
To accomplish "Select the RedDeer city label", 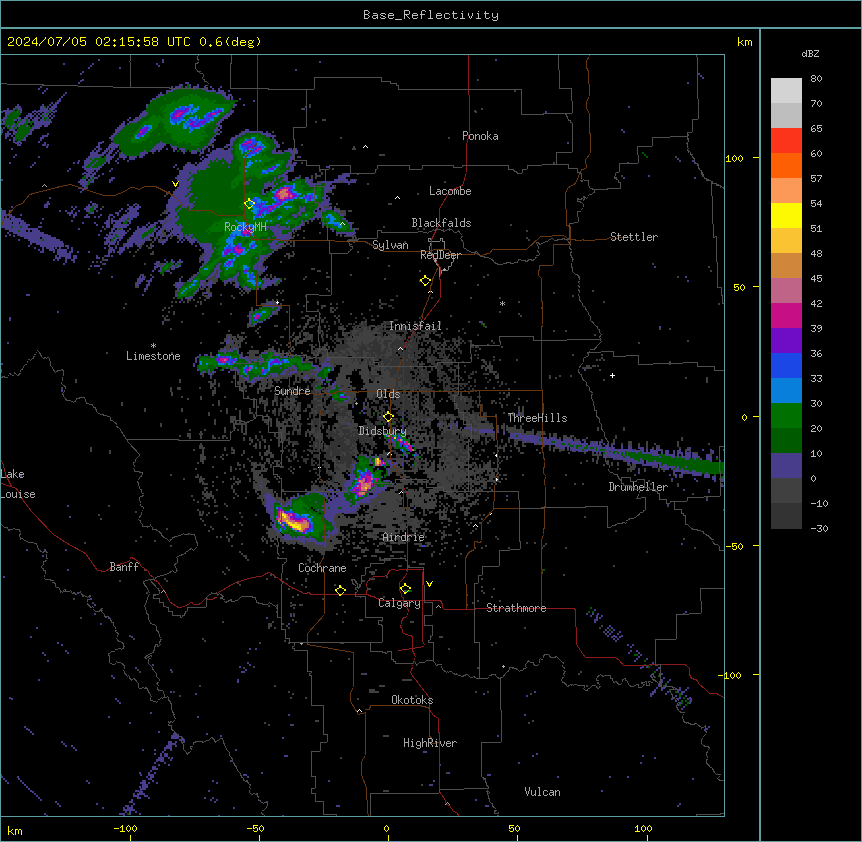I will click(440, 255).
